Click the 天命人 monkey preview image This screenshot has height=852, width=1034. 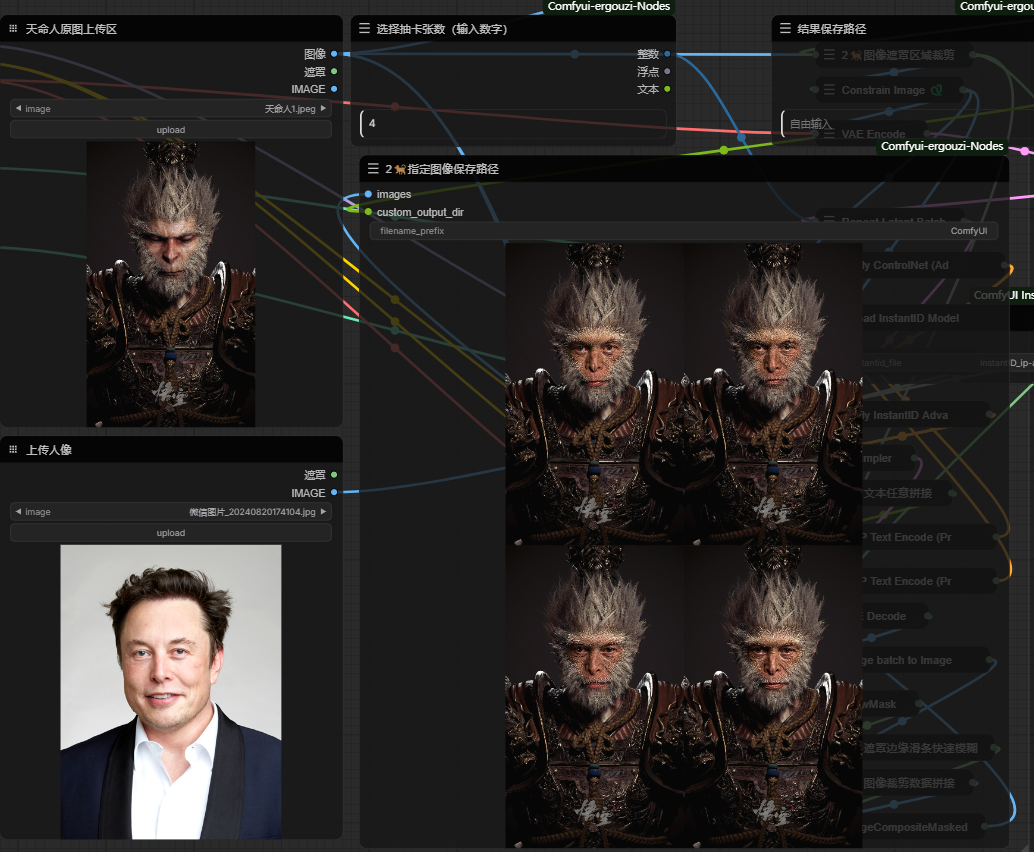(171, 284)
